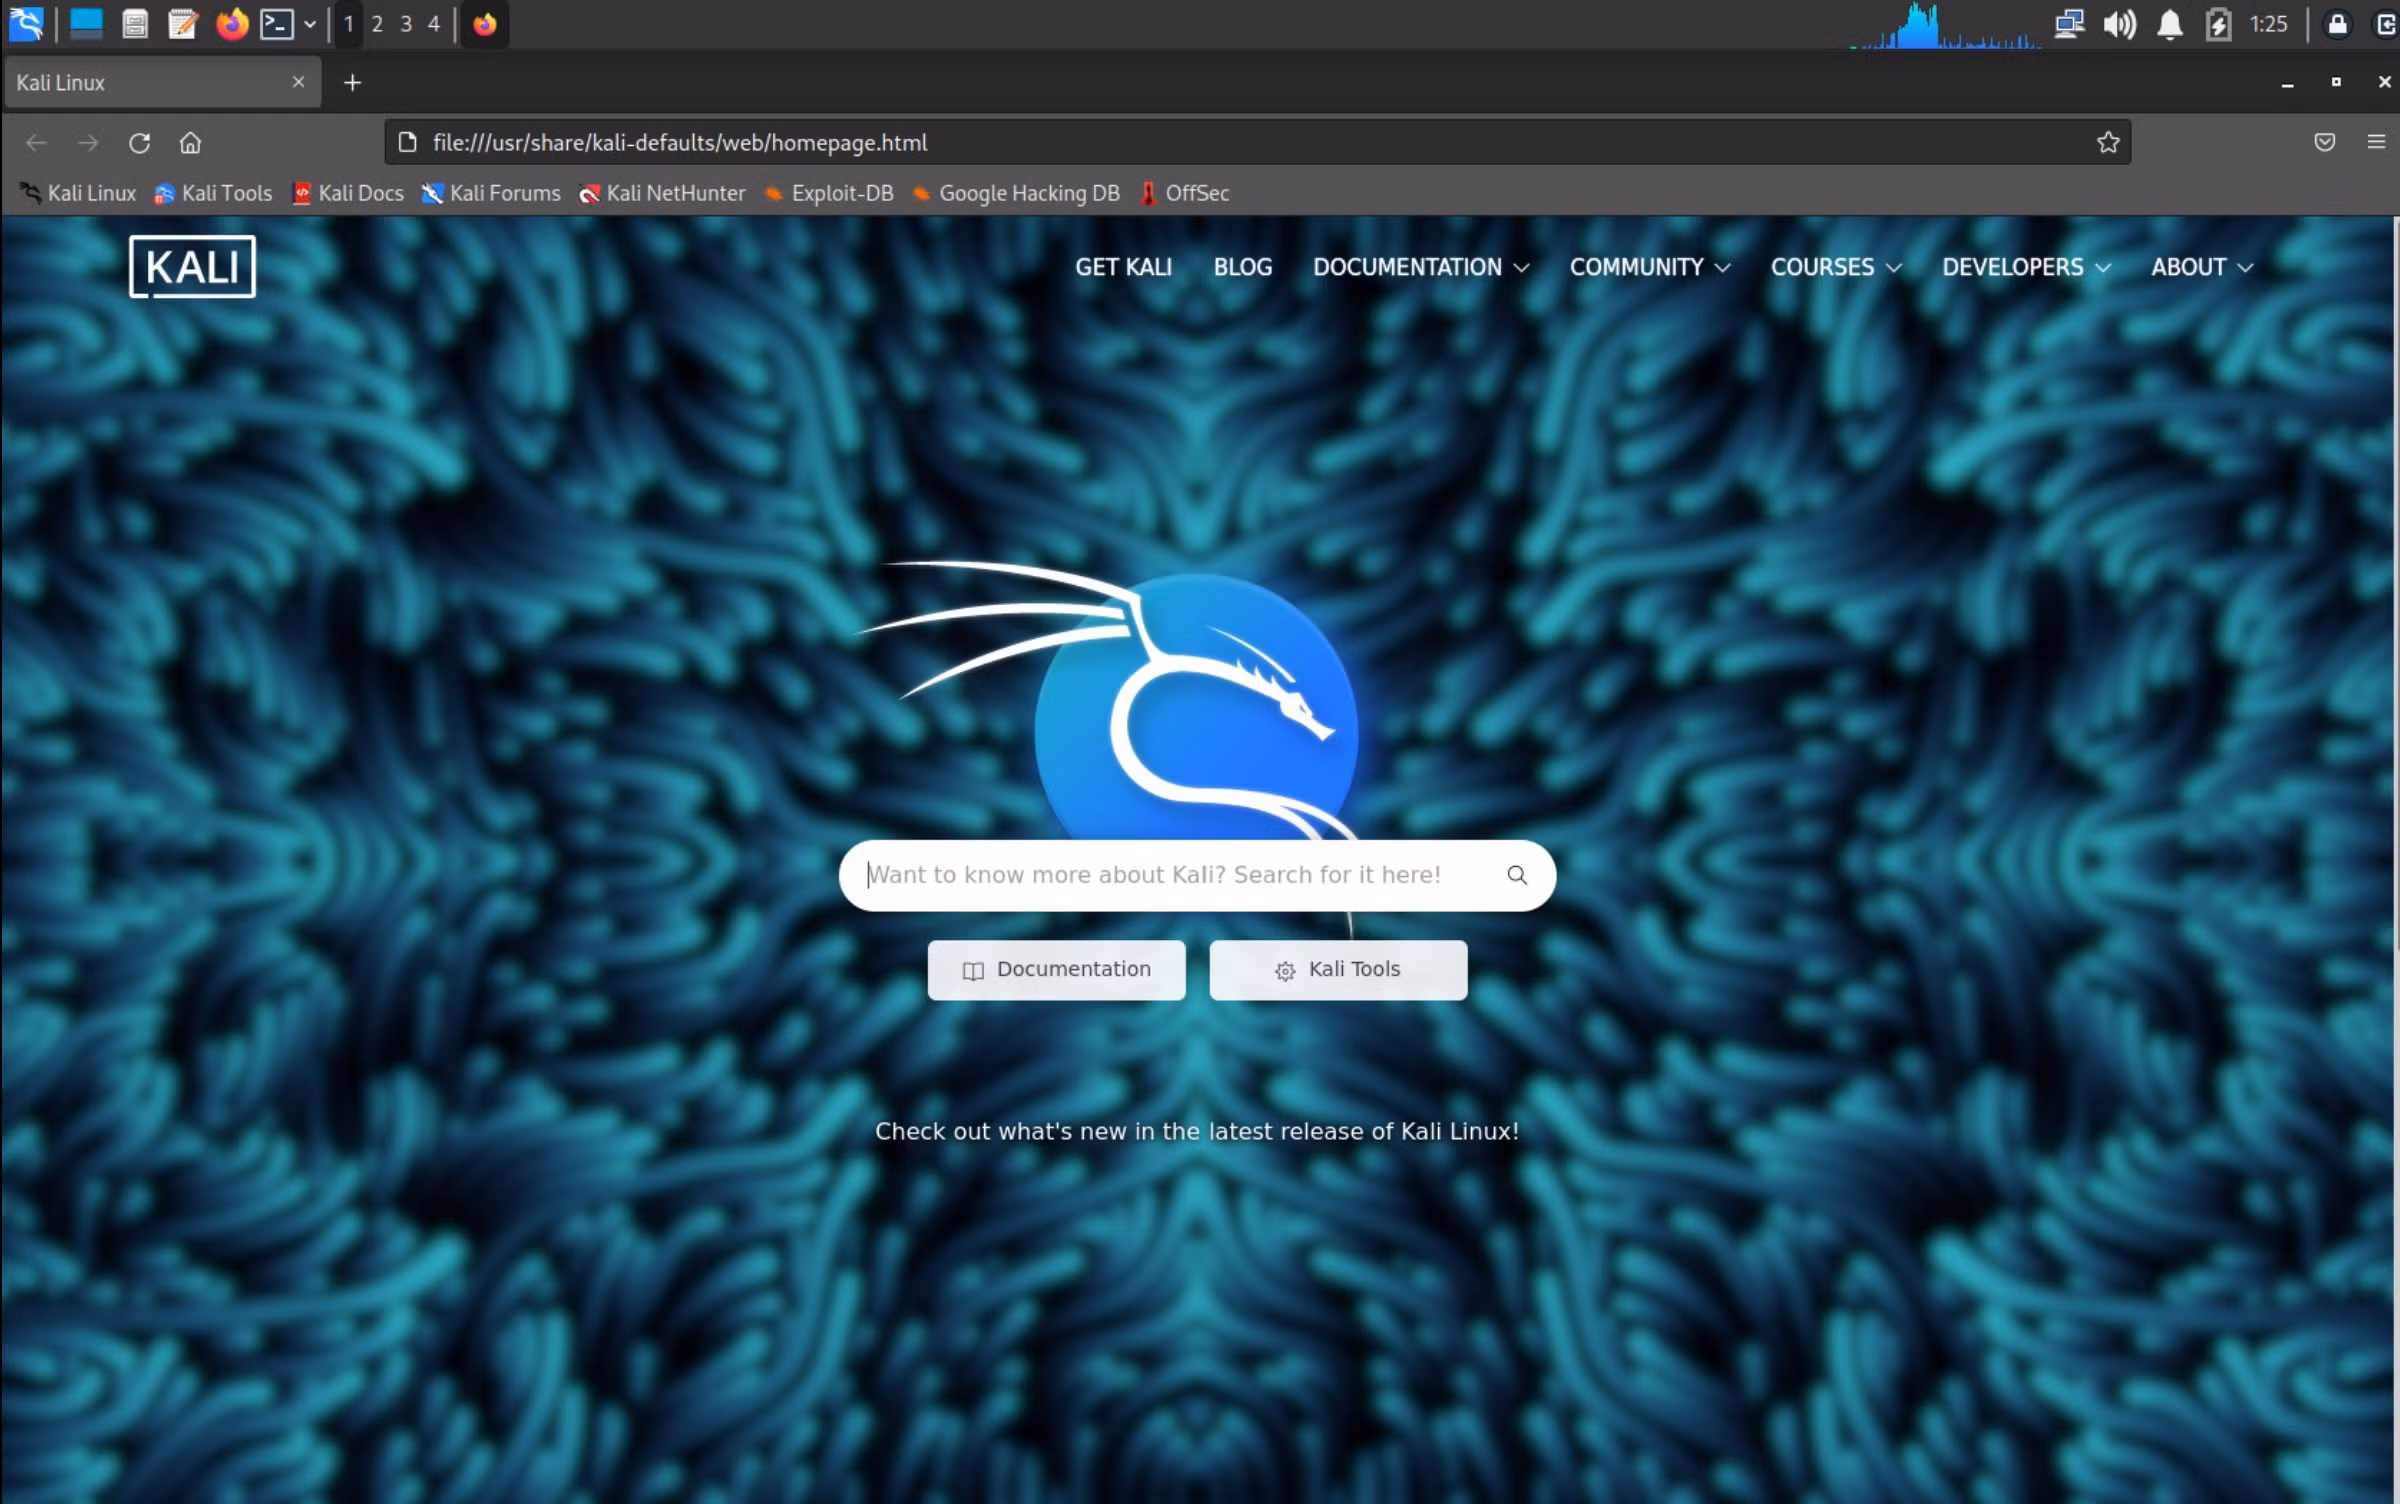Go forward with the forward arrow

88,143
